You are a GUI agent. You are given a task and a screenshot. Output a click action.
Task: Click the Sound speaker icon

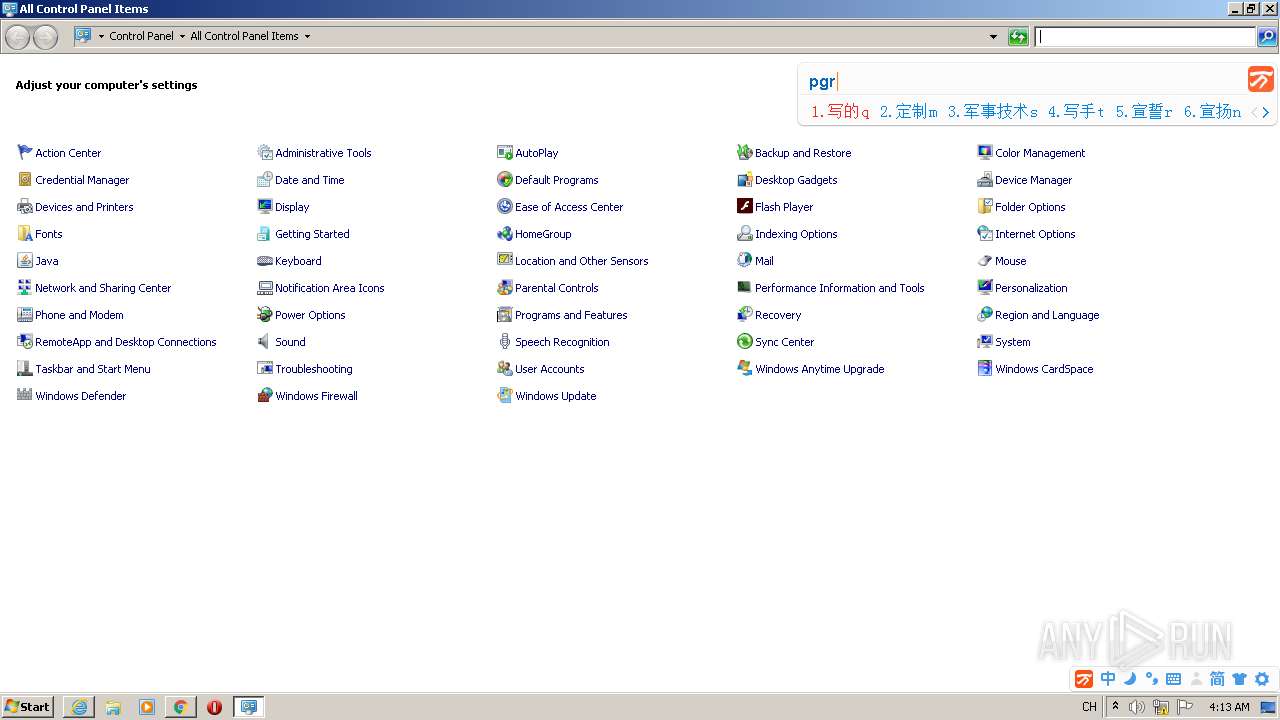(x=265, y=341)
